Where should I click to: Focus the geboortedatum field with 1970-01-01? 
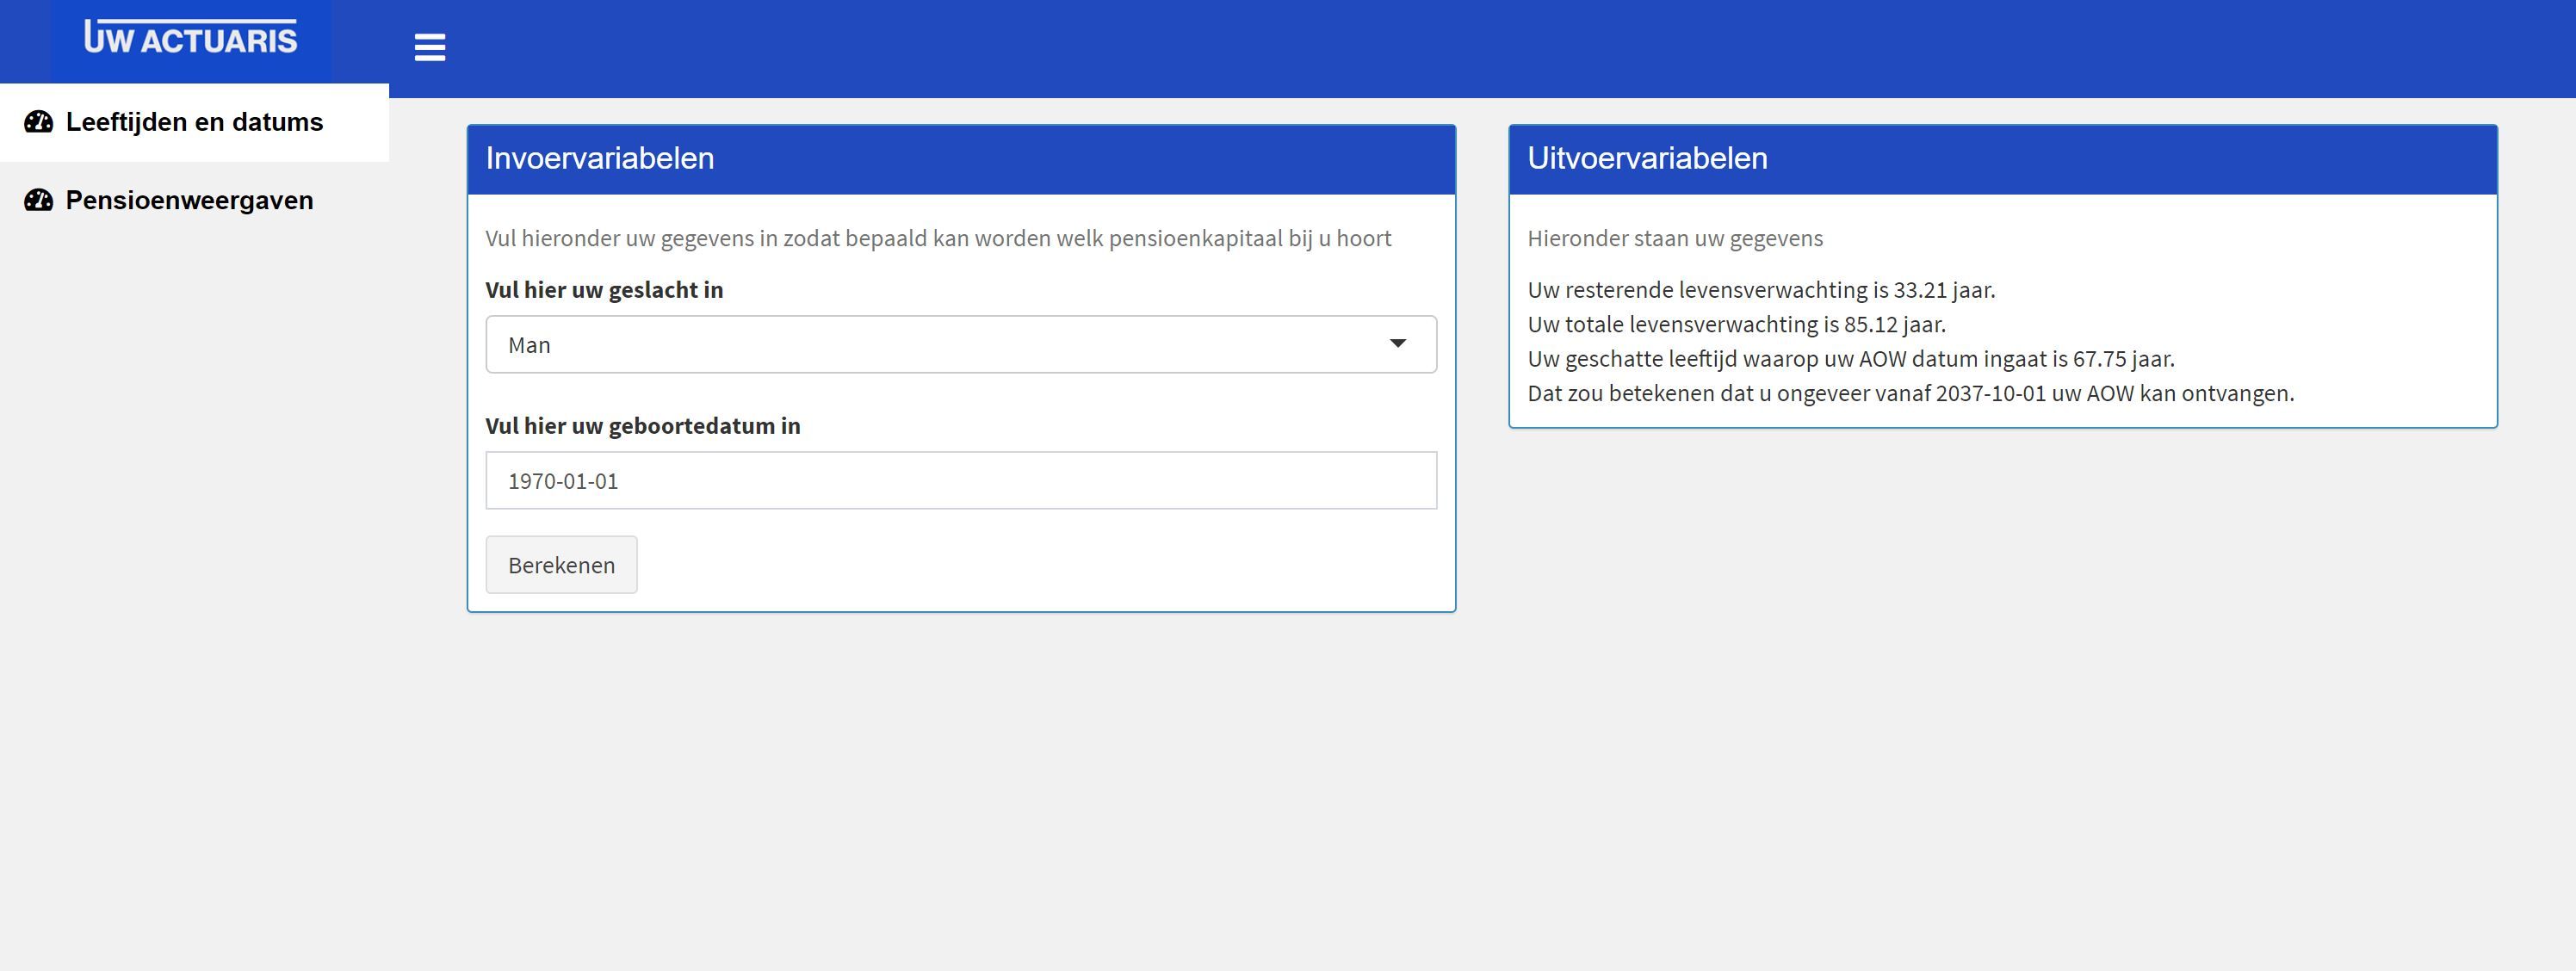[x=960, y=481]
